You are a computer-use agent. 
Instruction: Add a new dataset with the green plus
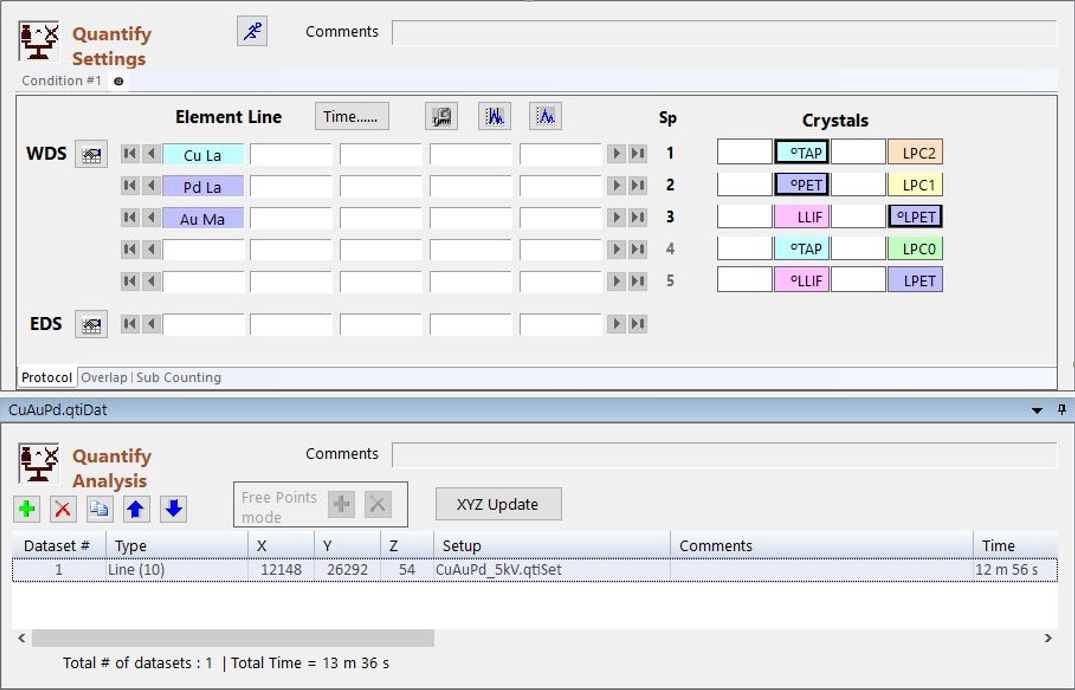(x=27, y=509)
